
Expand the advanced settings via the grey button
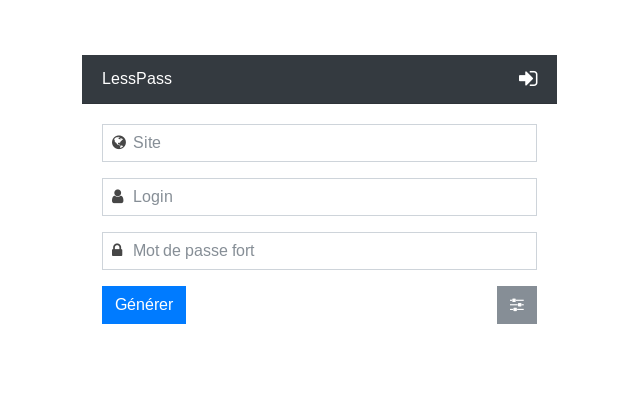(x=517, y=305)
